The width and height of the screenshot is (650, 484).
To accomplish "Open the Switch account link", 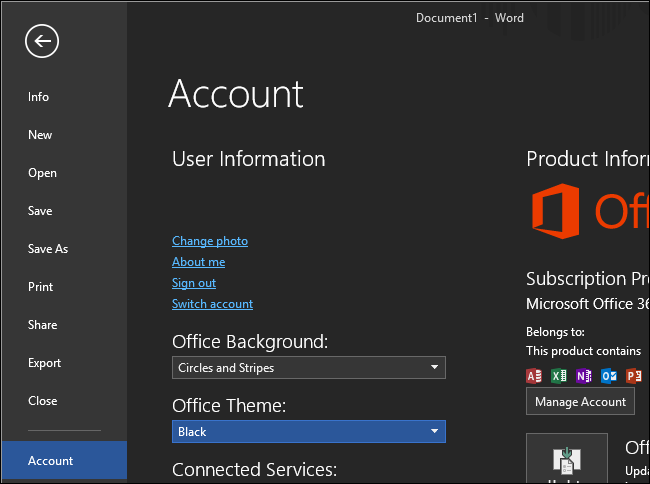I will [212, 304].
